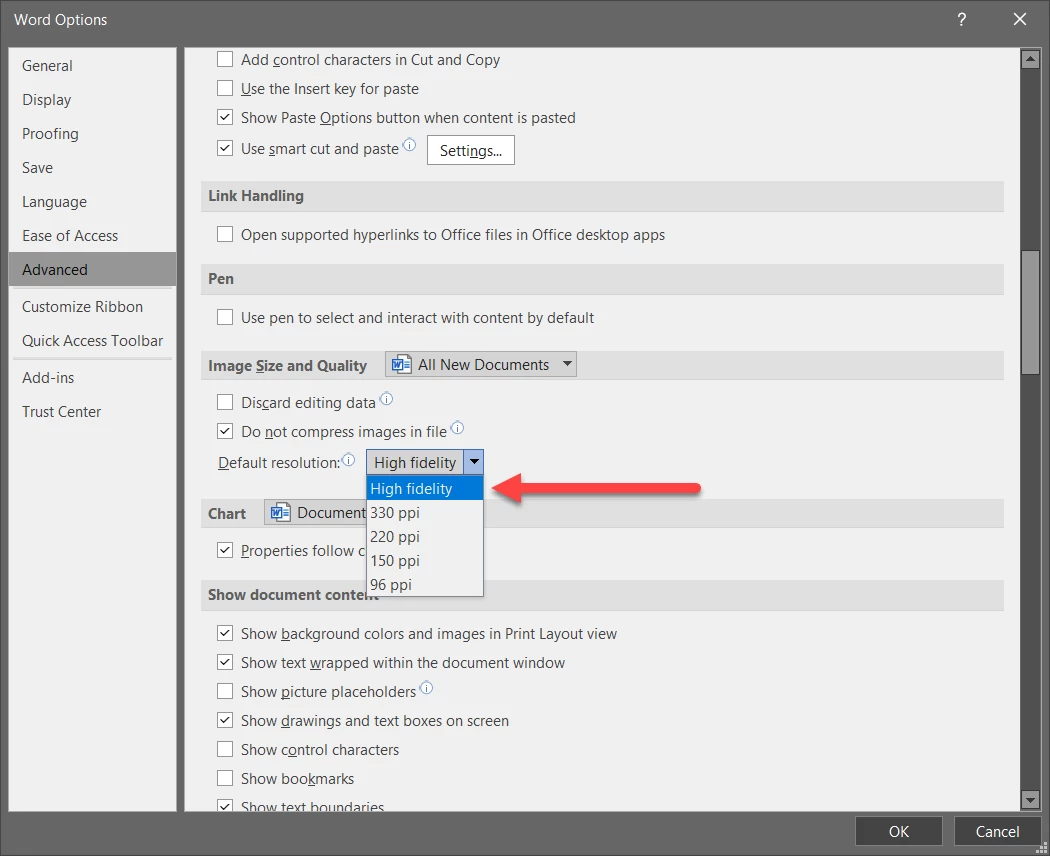Check Use the Insert key for paste
1050x856 pixels.
click(x=225, y=88)
